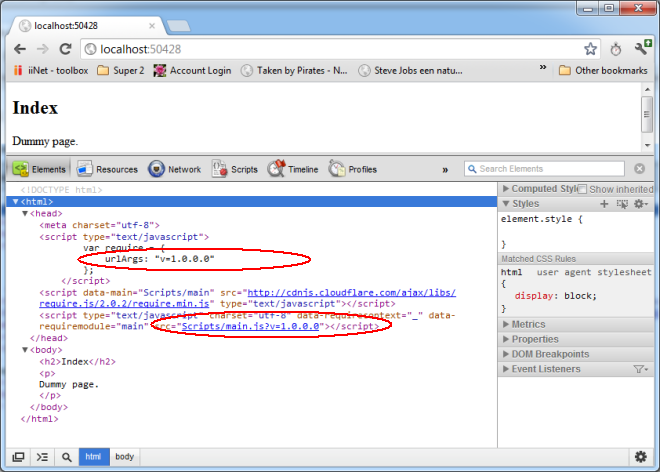Open DevTools settings gear icon
Image resolution: width=660 pixels, height=472 pixels.
pyautogui.click(x=640, y=457)
